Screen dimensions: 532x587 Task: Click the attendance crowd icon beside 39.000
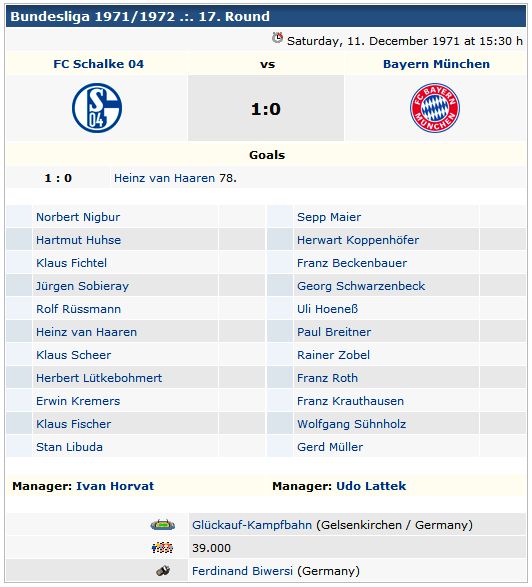(x=162, y=548)
